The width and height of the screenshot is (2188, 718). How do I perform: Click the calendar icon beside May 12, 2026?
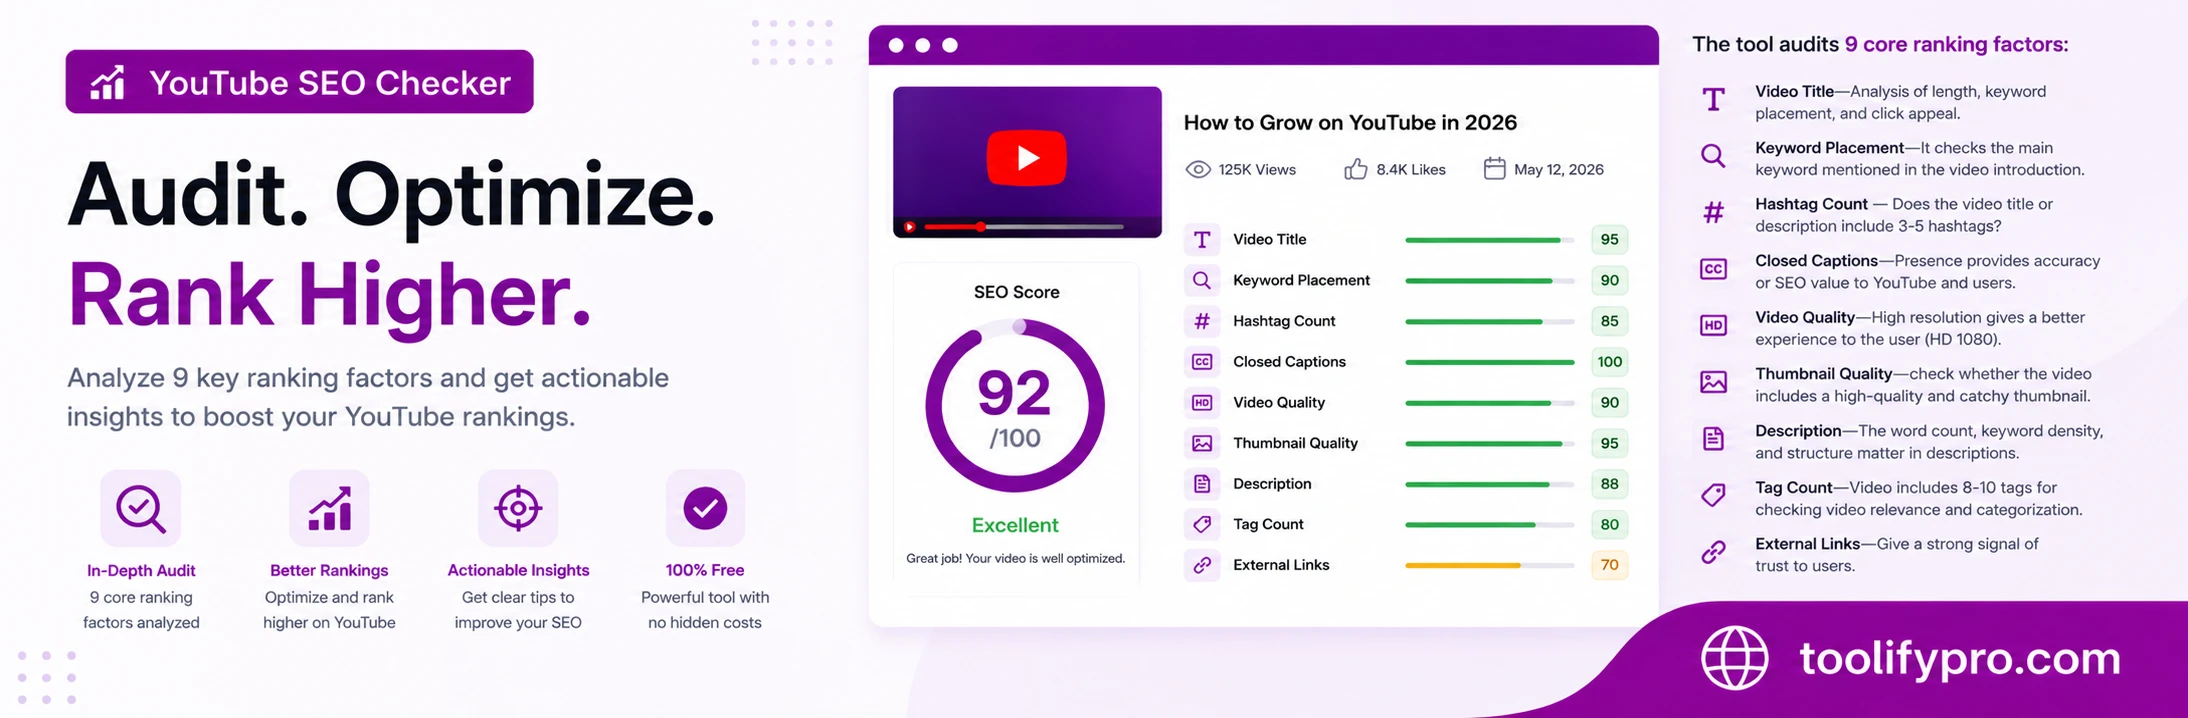(x=1494, y=168)
